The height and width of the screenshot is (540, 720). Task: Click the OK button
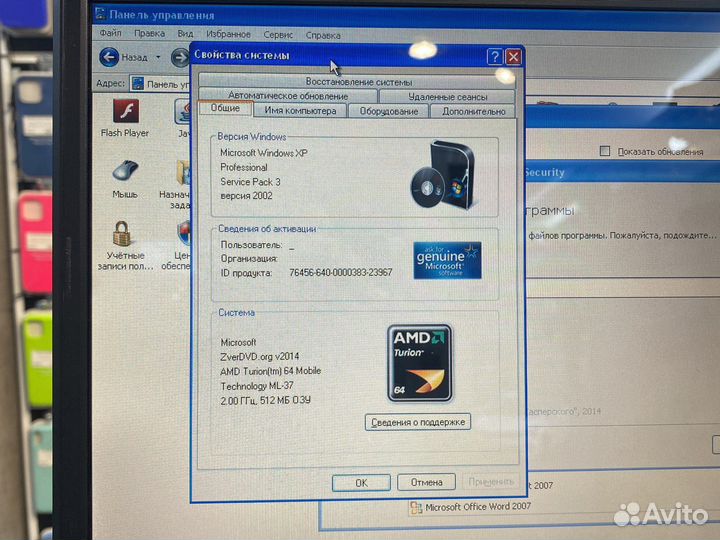click(361, 483)
